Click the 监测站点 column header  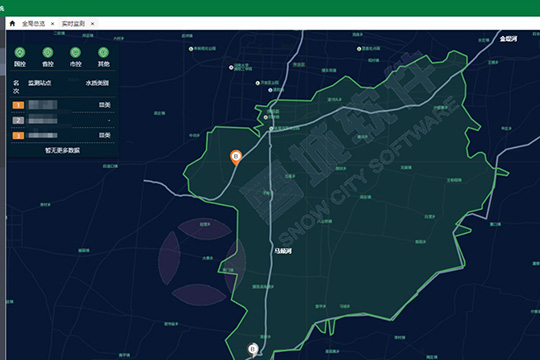(x=40, y=83)
